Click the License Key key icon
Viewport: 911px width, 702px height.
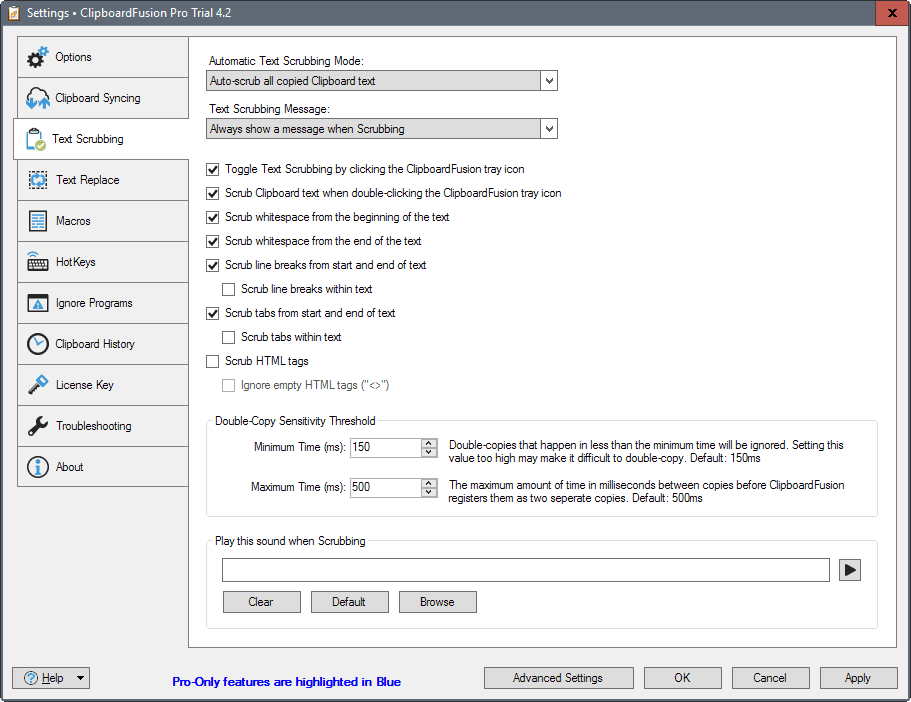tap(38, 385)
